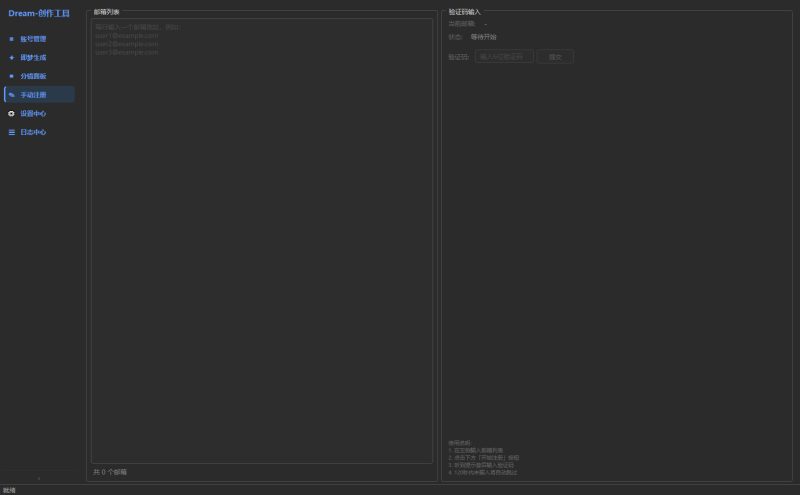This screenshot has height=495, width=800.
Task: Collapse the sidebar using the bottom arrow
Action: pyautogui.click(x=39, y=479)
